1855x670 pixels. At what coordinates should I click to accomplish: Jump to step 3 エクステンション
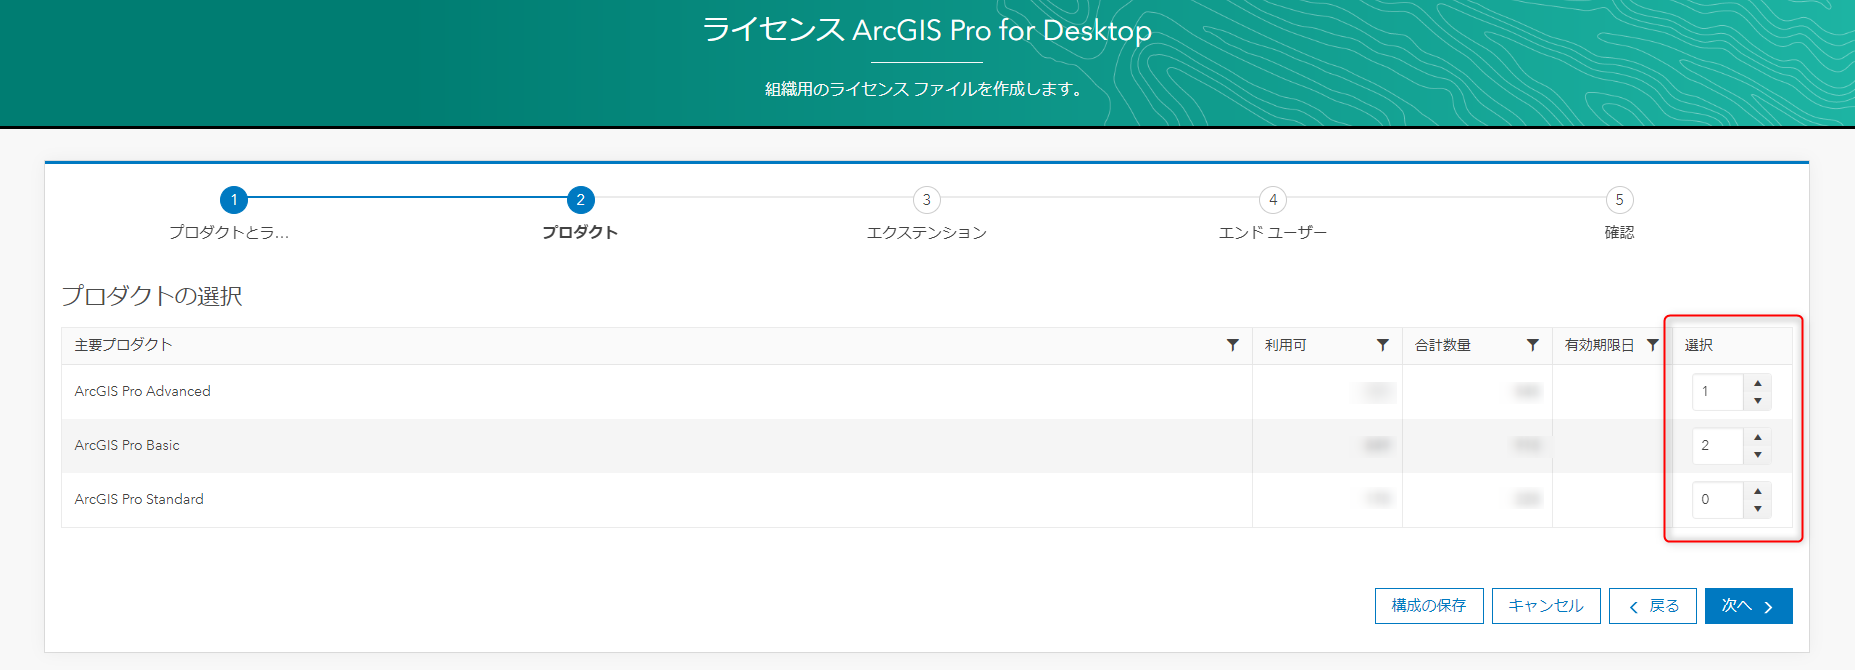pos(927,200)
